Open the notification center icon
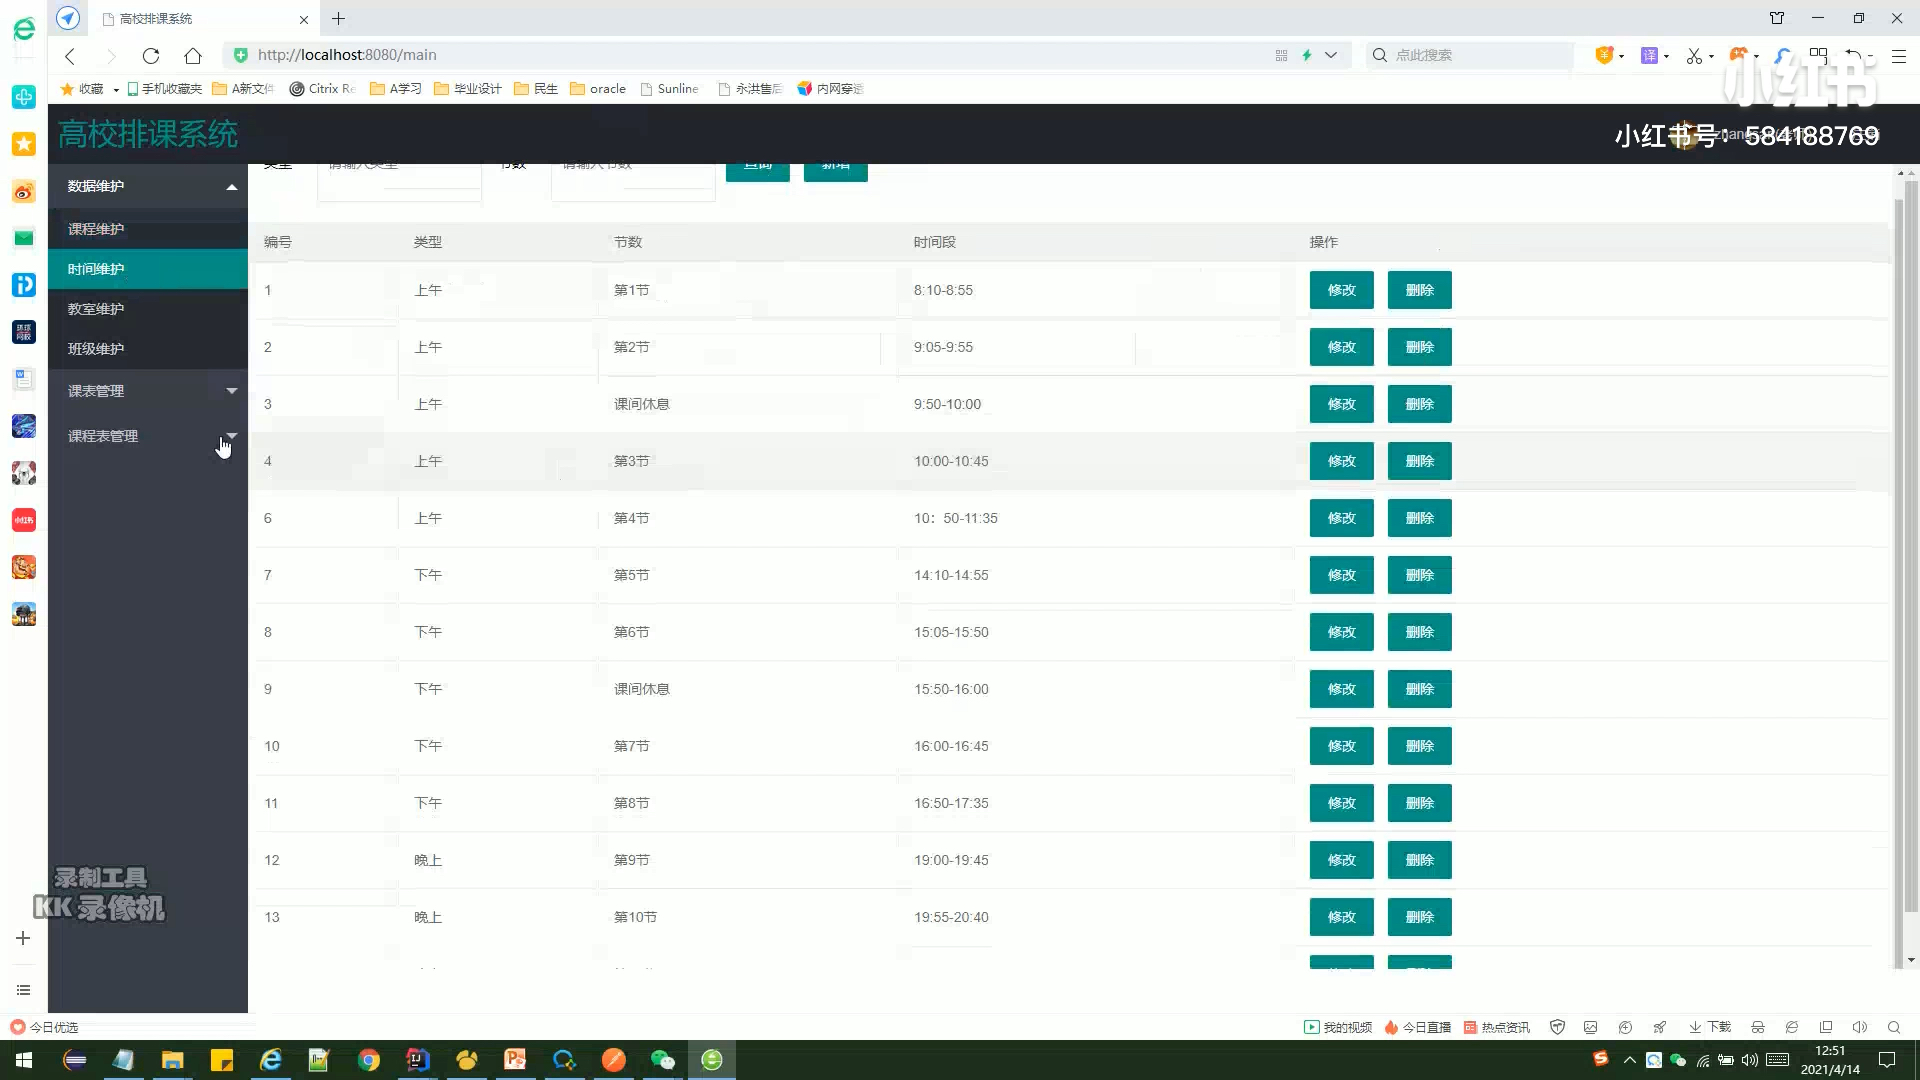This screenshot has width=1920, height=1080. click(1887, 1060)
